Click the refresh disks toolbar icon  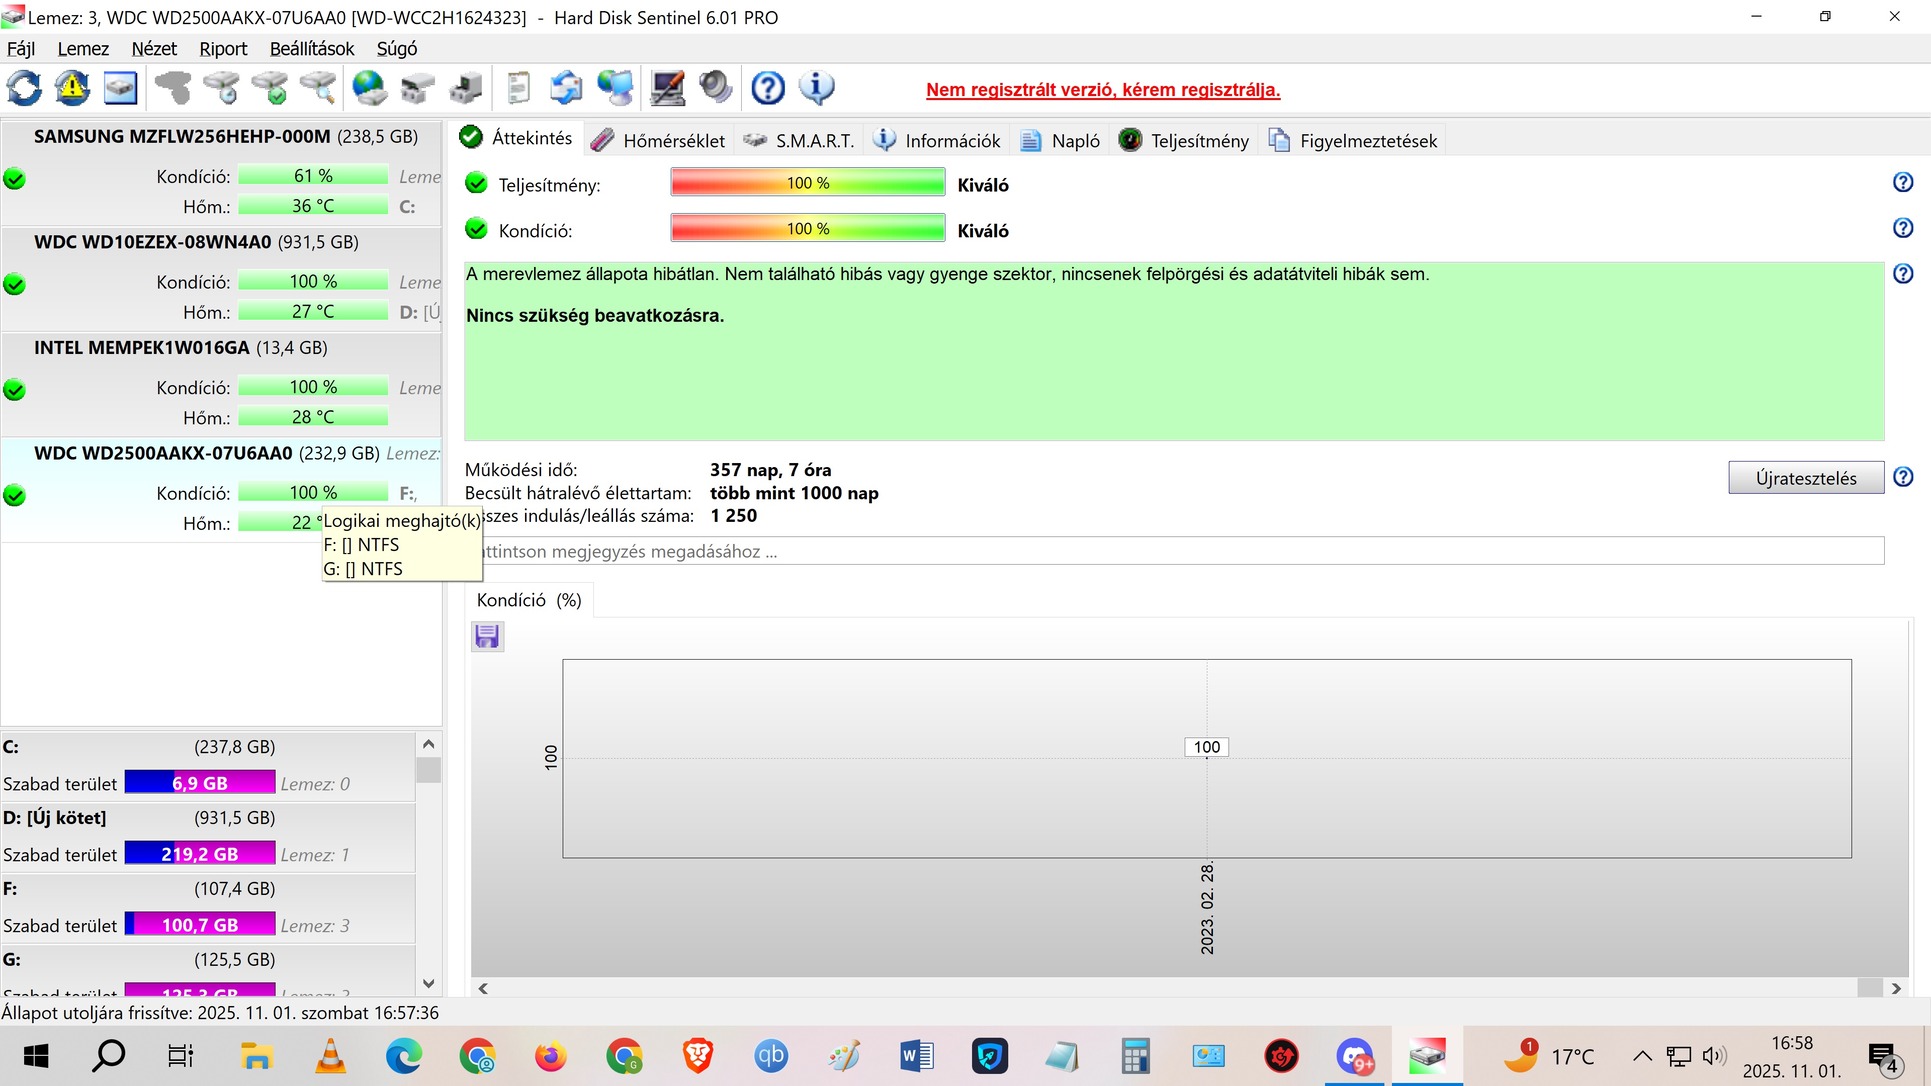pos(24,88)
